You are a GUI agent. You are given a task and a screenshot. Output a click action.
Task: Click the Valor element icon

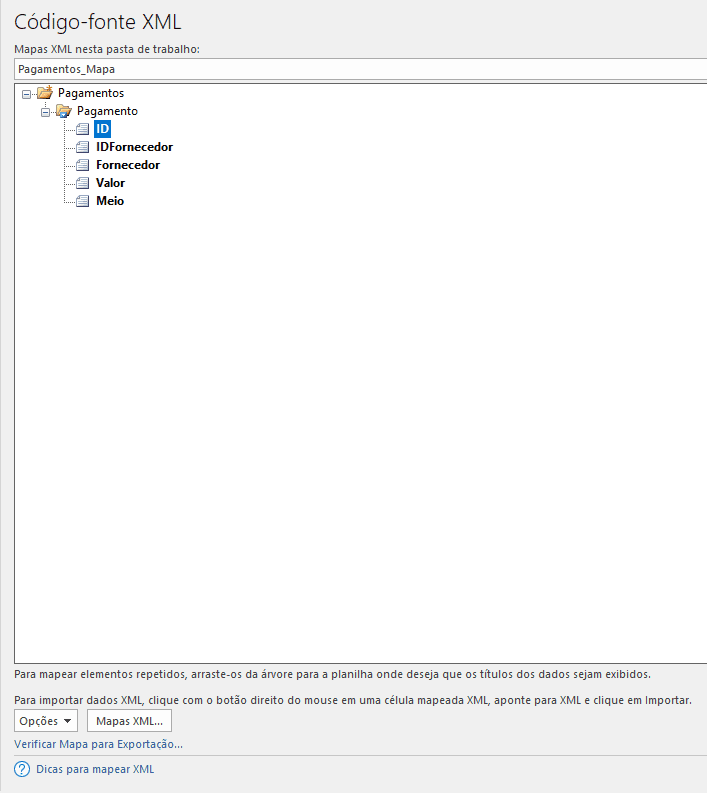click(83, 183)
